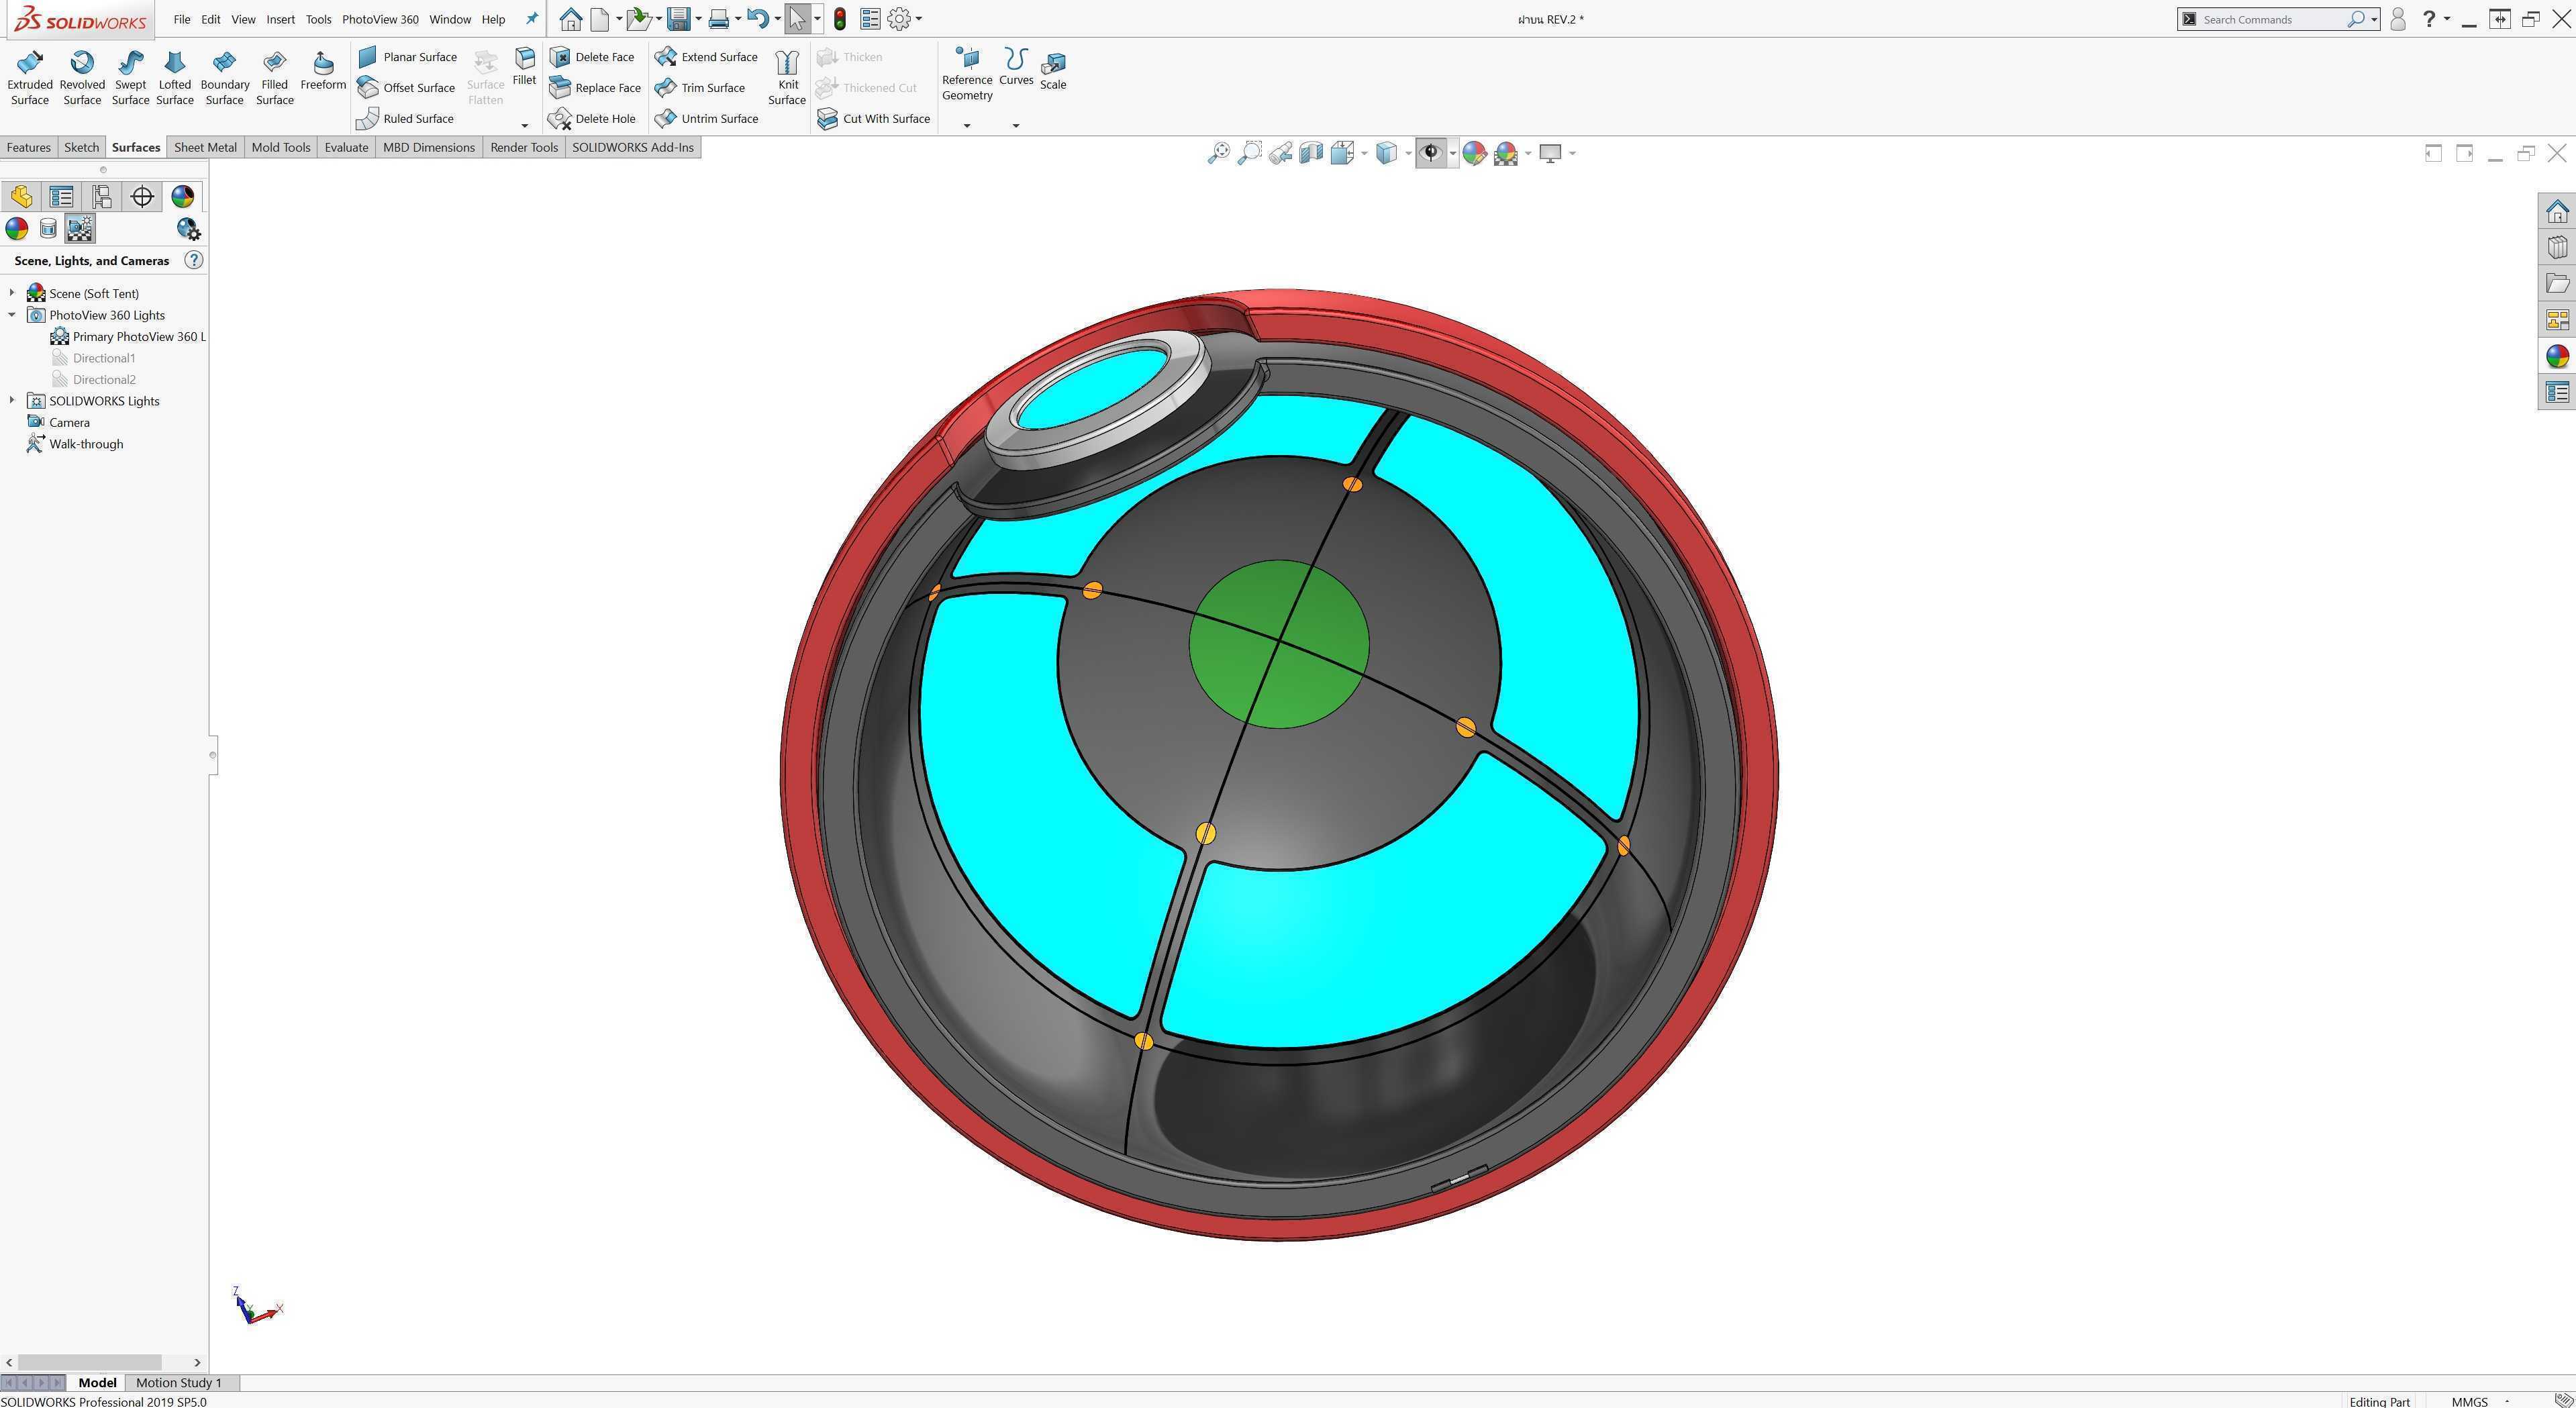Open the ConfigurationManager tab
The image size is (2576, 1408).
[101, 197]
